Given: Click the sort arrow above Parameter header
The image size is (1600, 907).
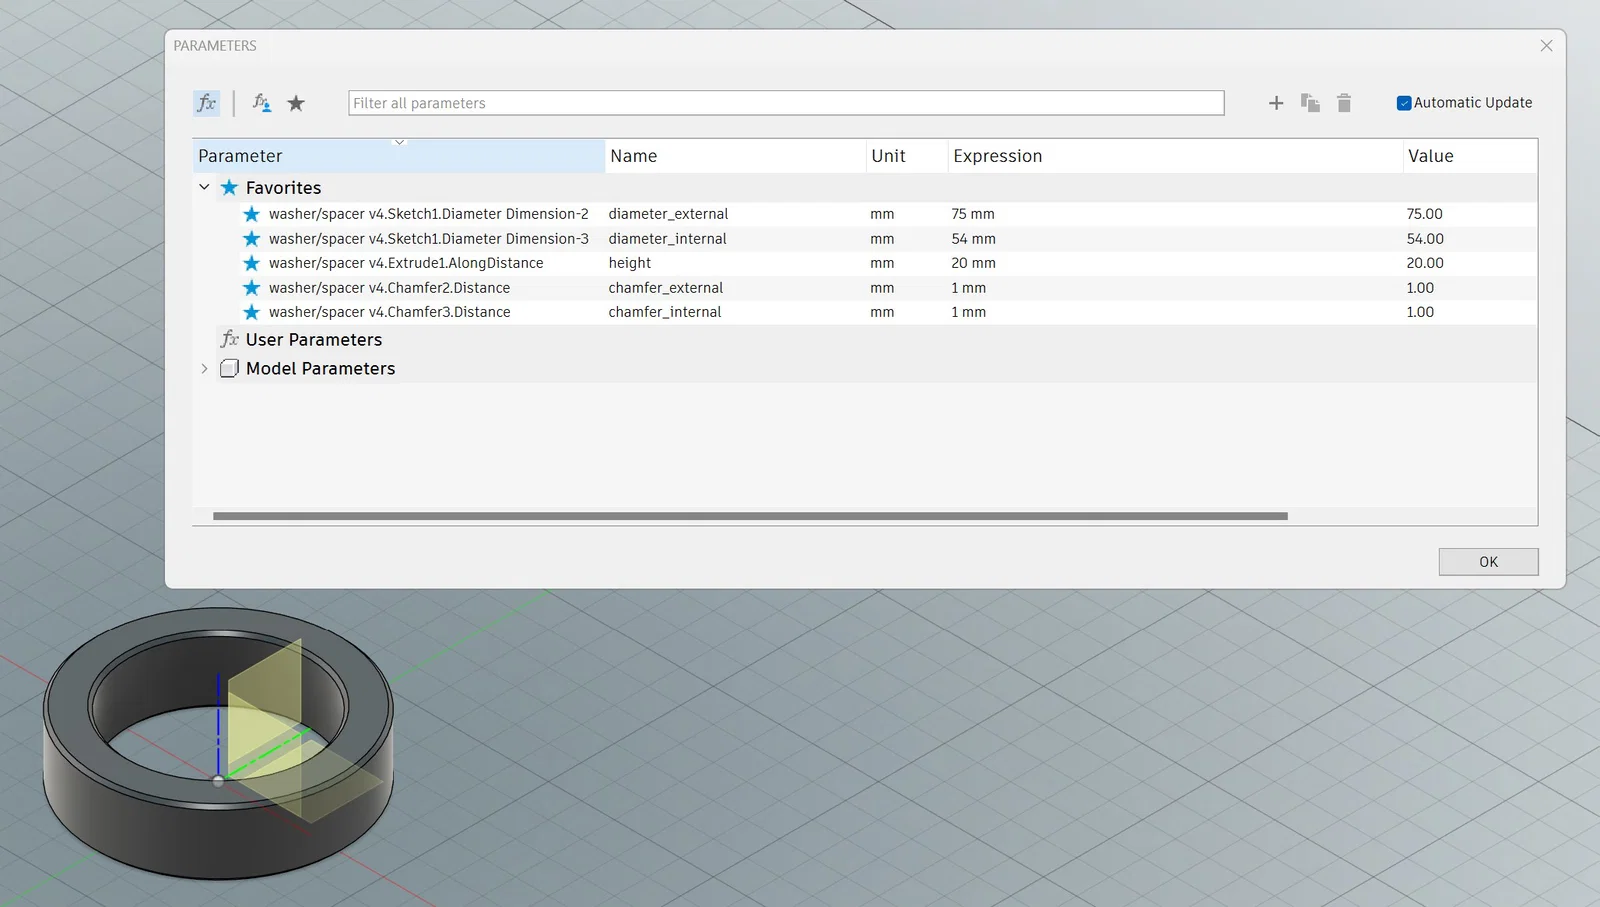Looking at the screenshot, I should coord(399,143).
